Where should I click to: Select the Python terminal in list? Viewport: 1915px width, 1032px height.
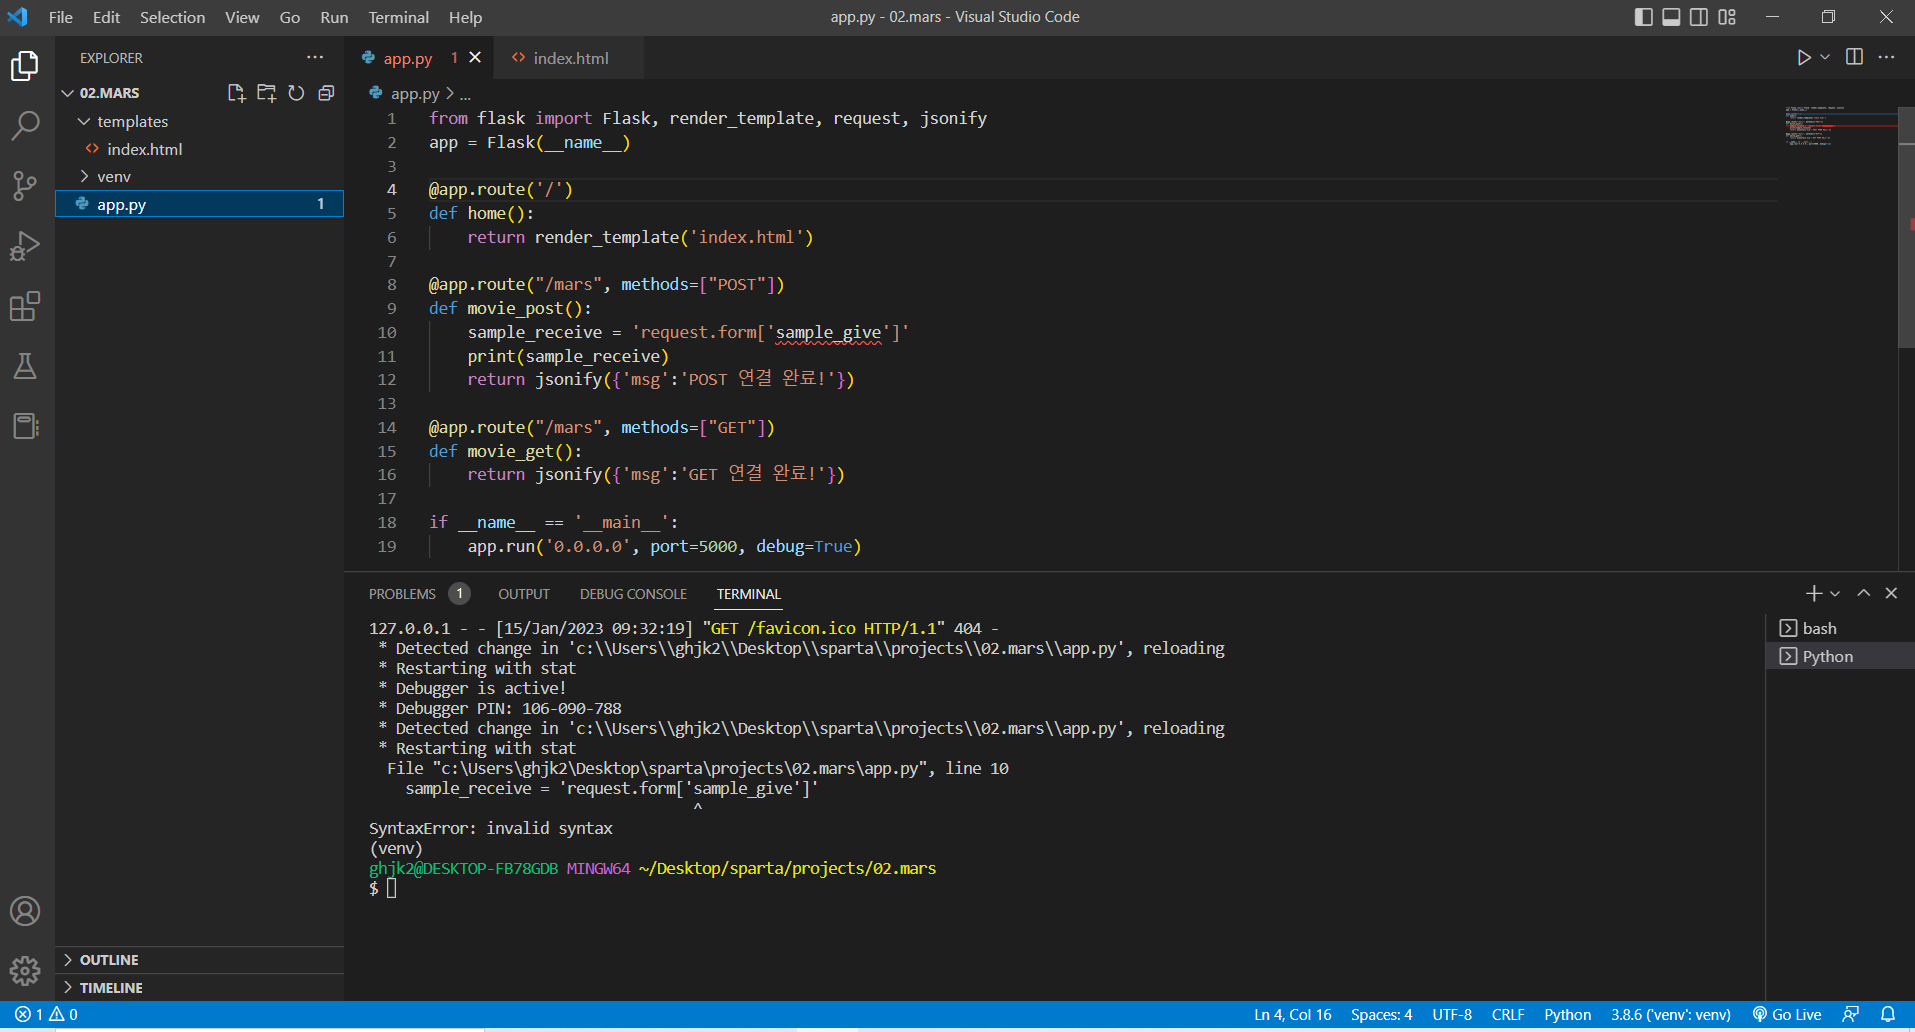point(1840,656)
